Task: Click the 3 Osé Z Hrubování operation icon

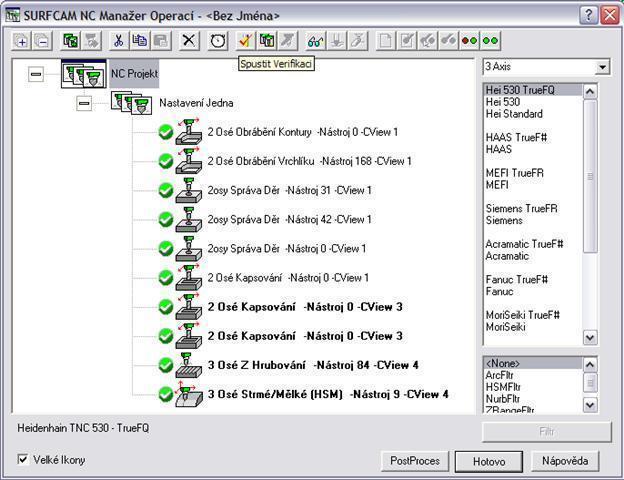Action: (189, 365)
